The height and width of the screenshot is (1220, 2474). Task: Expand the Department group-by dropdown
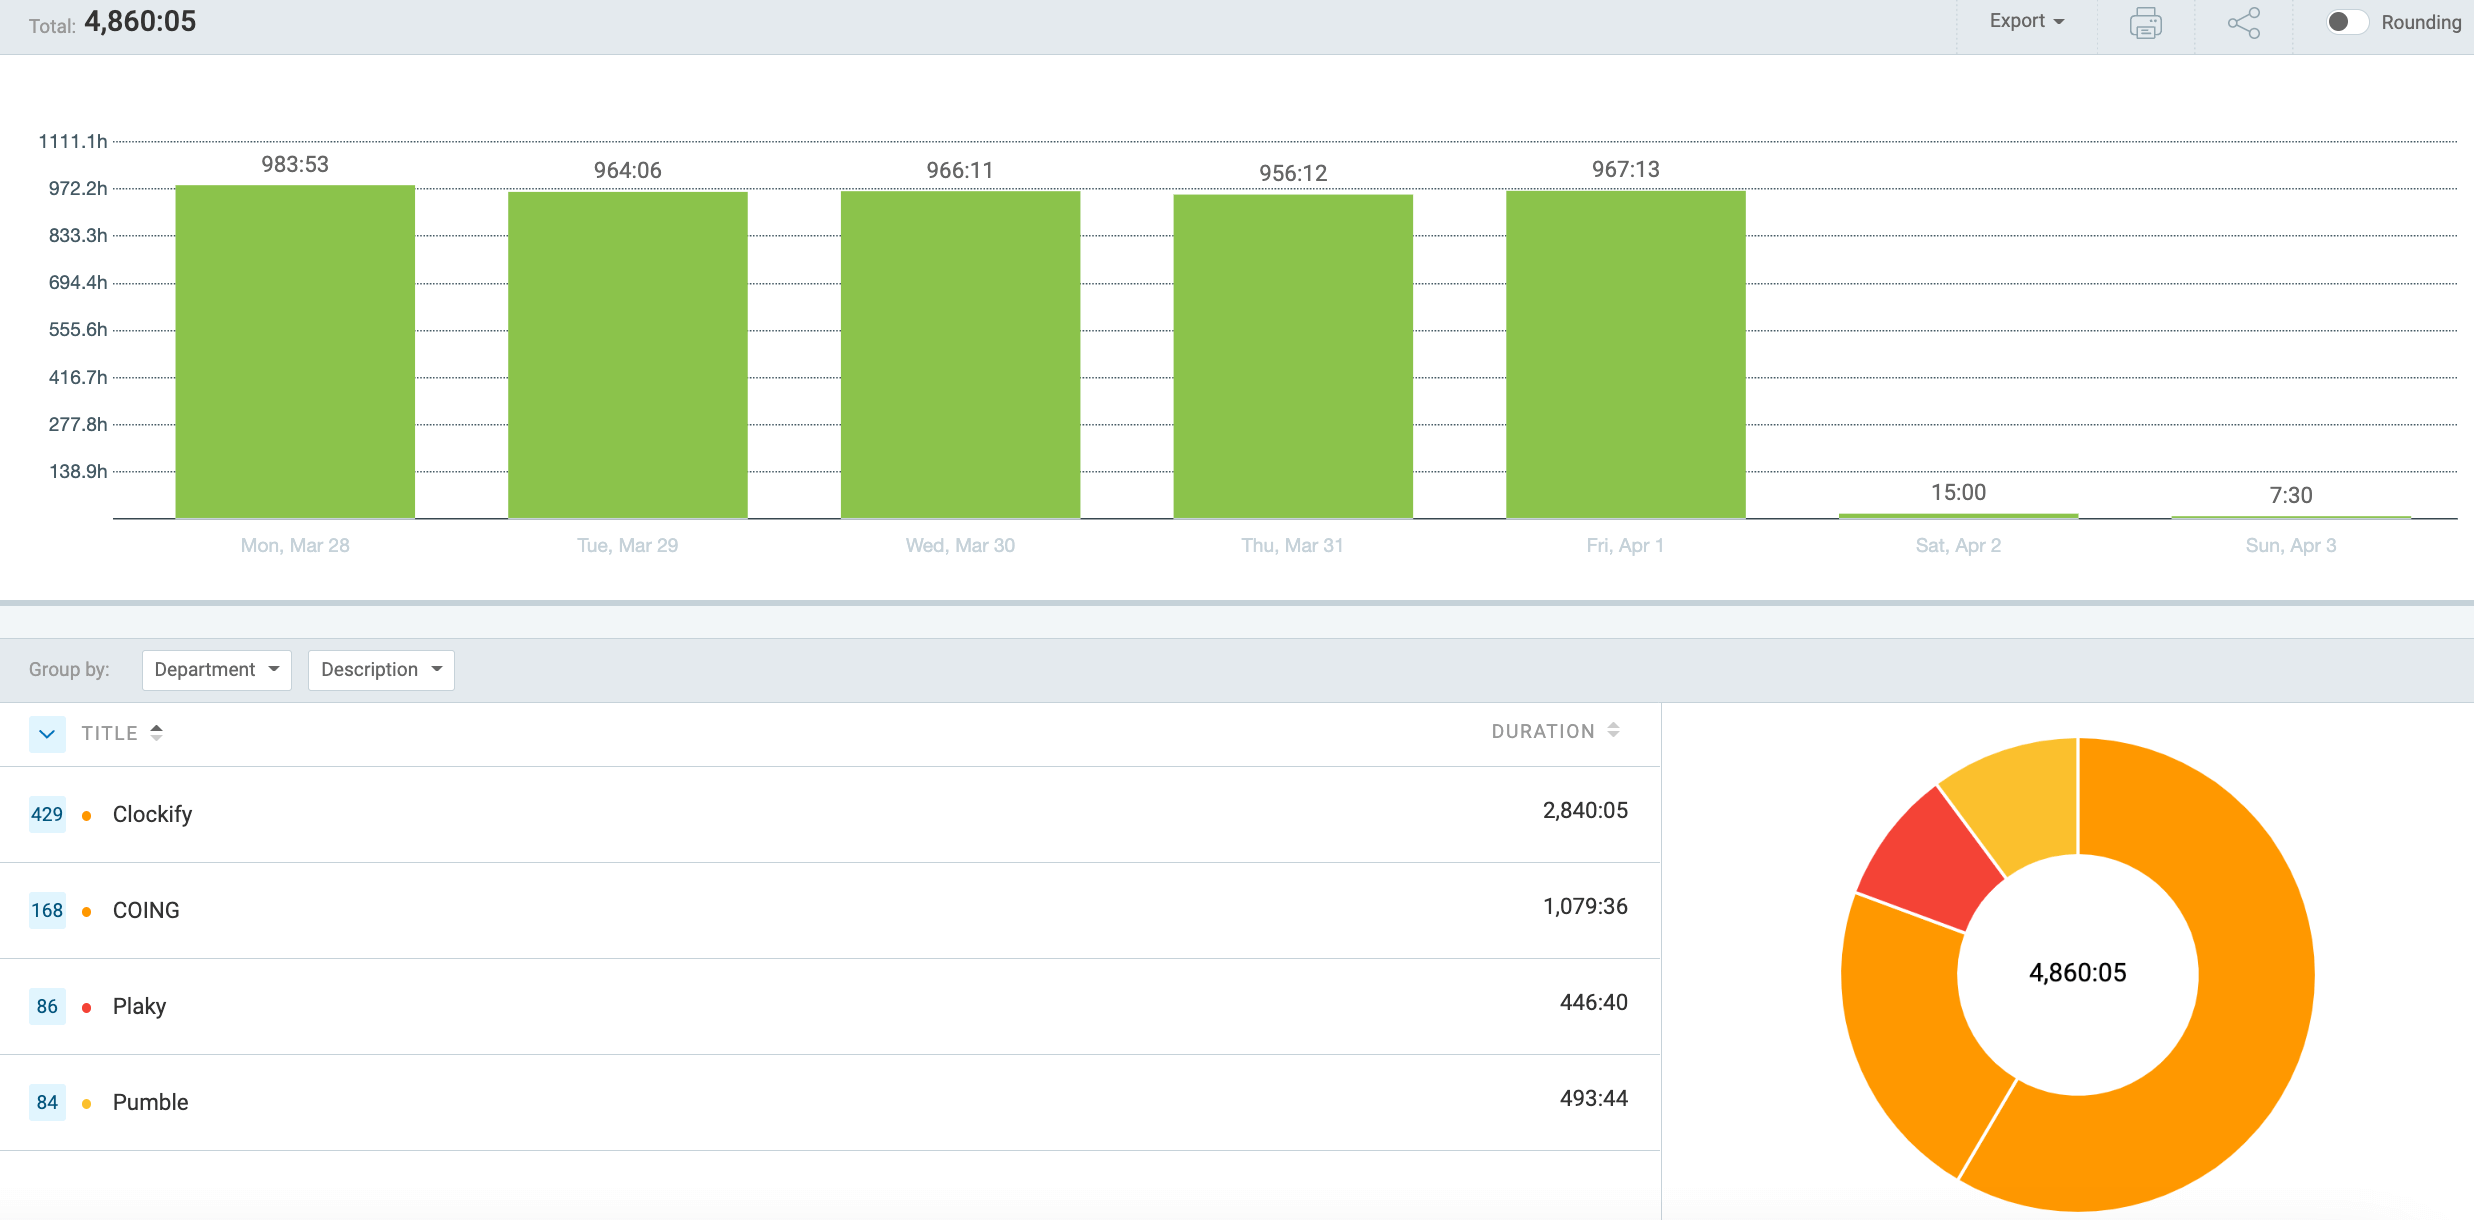pos(215,669)
